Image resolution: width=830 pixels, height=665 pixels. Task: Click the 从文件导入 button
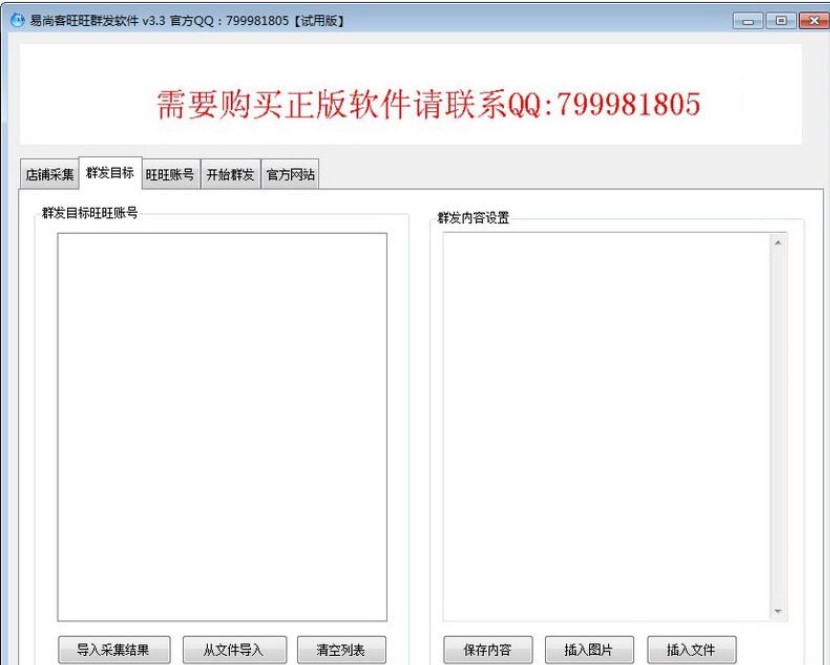click(234, 649)
